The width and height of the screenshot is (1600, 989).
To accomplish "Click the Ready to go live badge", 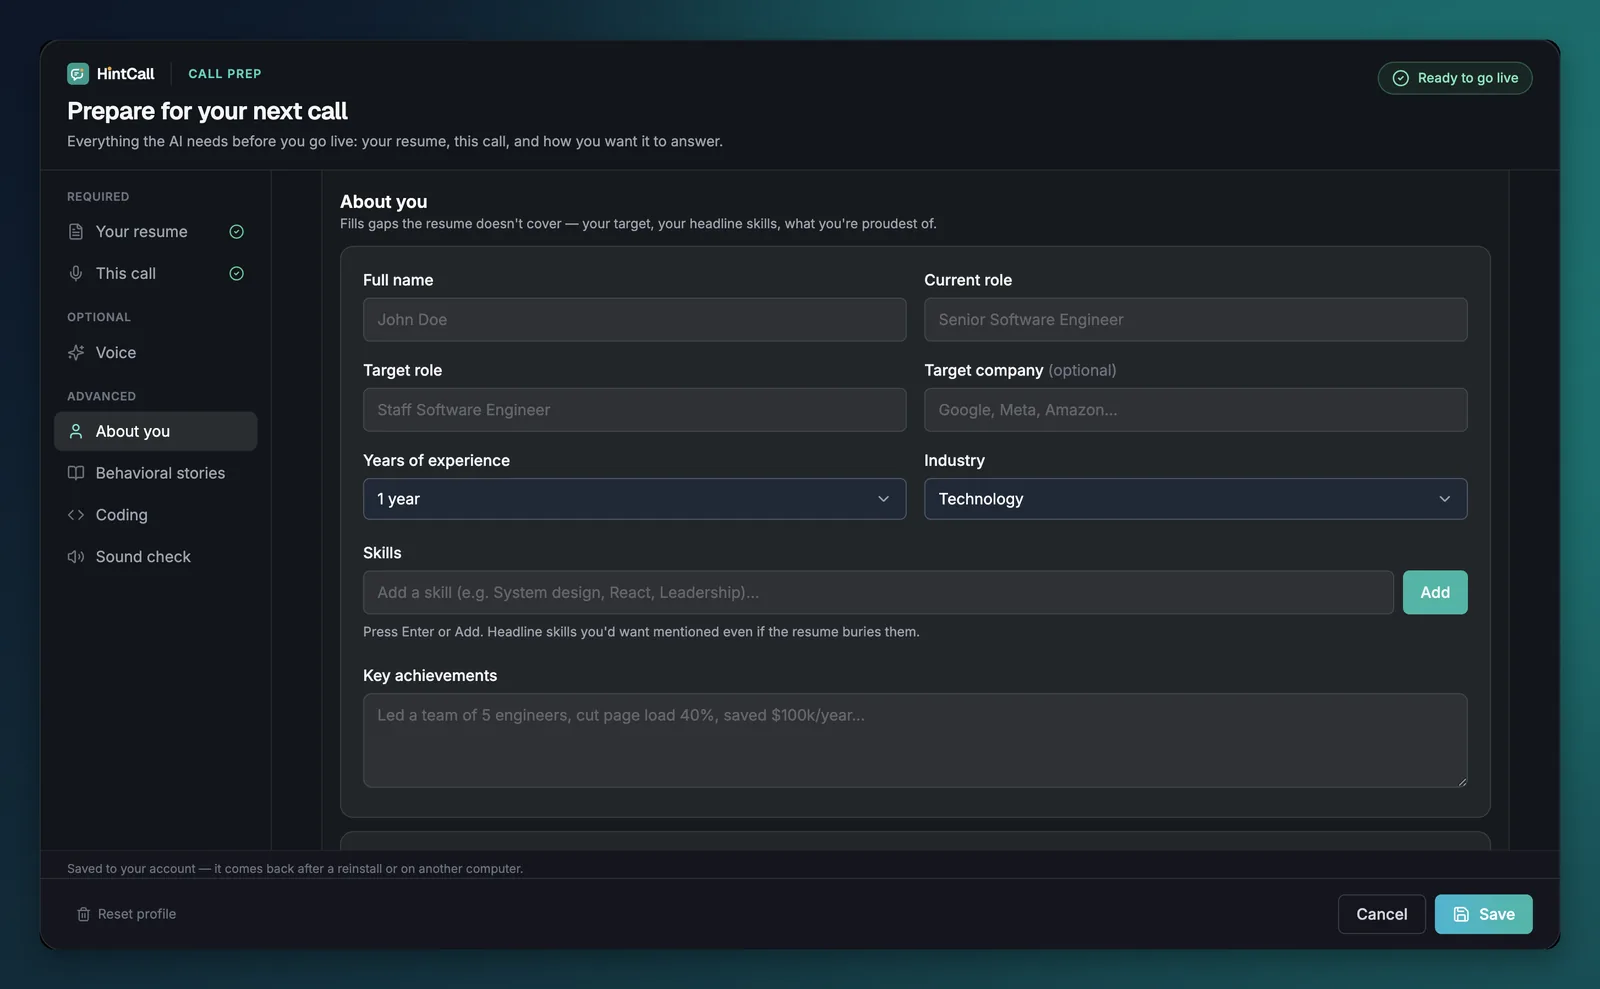I will tap(1455, 78).
